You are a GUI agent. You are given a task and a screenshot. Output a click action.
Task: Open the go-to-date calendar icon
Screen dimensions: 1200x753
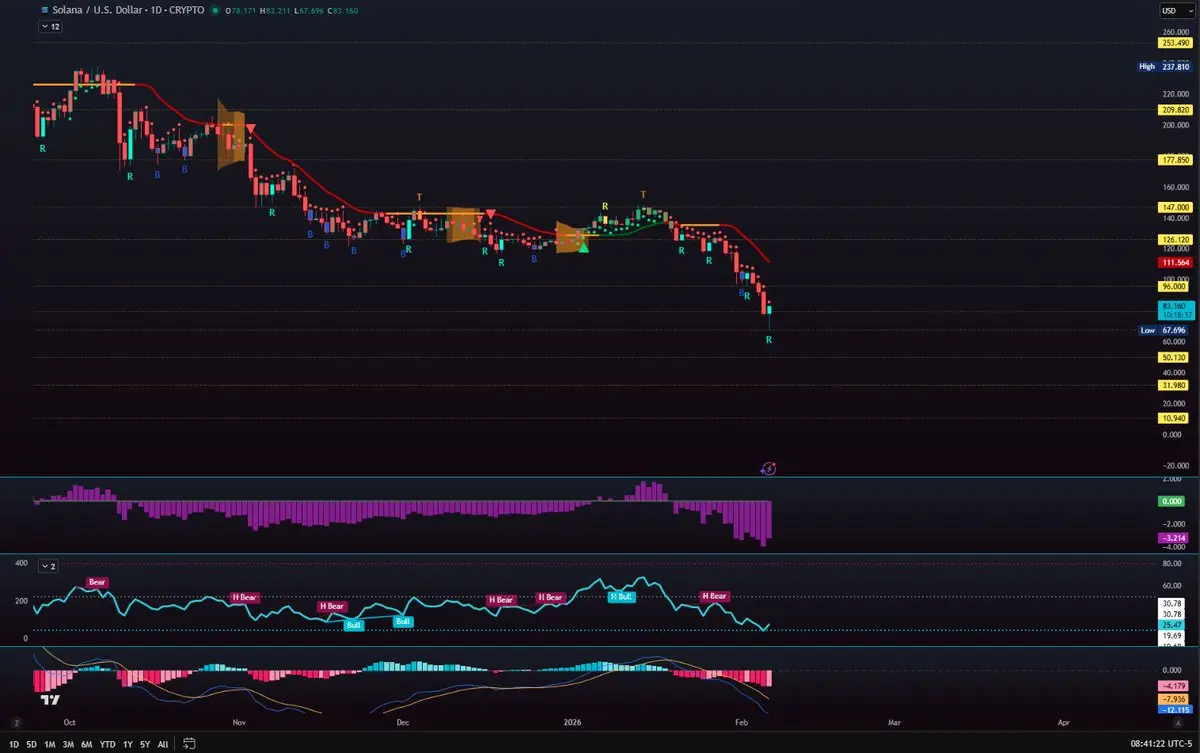click(x=190, y=744)
